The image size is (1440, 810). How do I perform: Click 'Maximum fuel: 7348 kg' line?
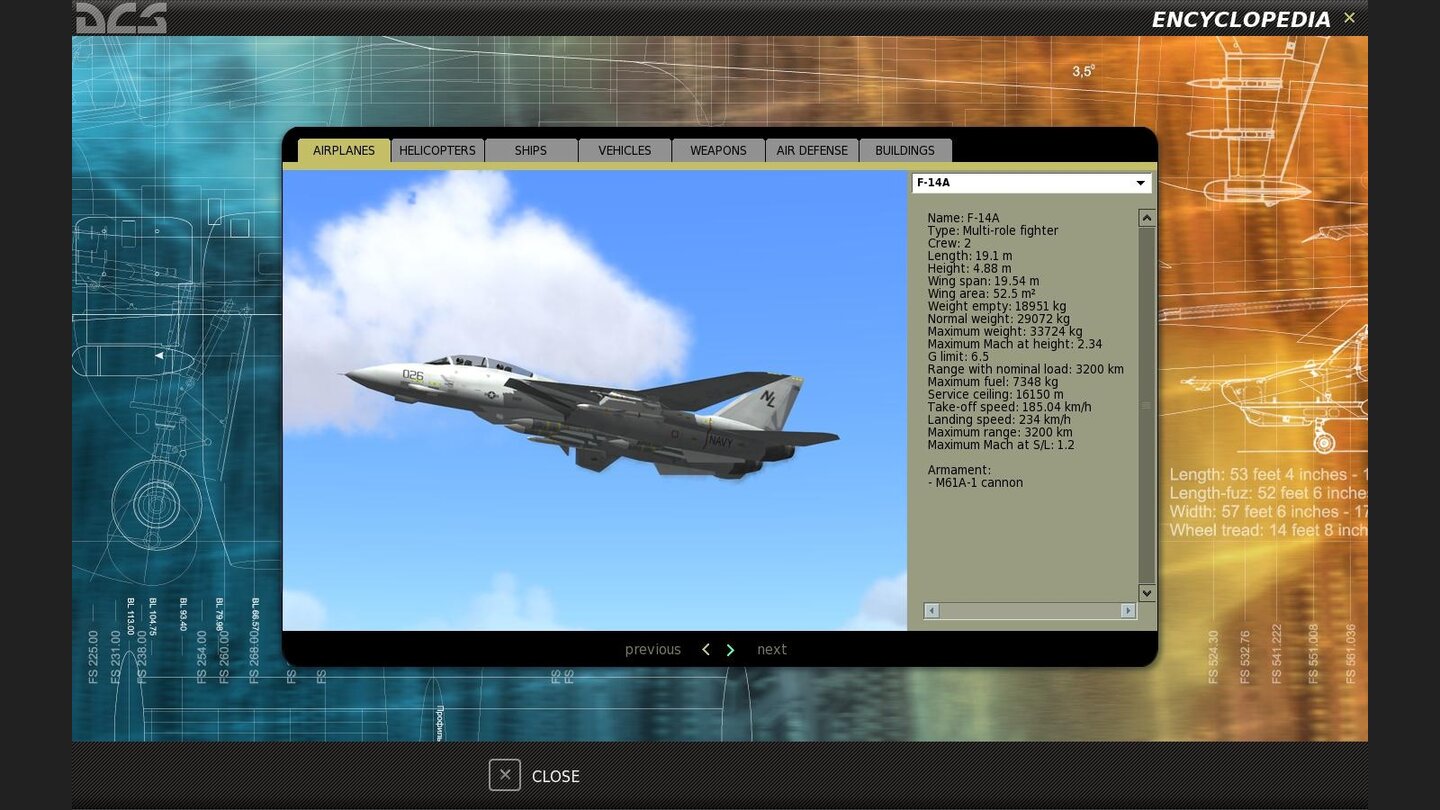click(992, 382)
